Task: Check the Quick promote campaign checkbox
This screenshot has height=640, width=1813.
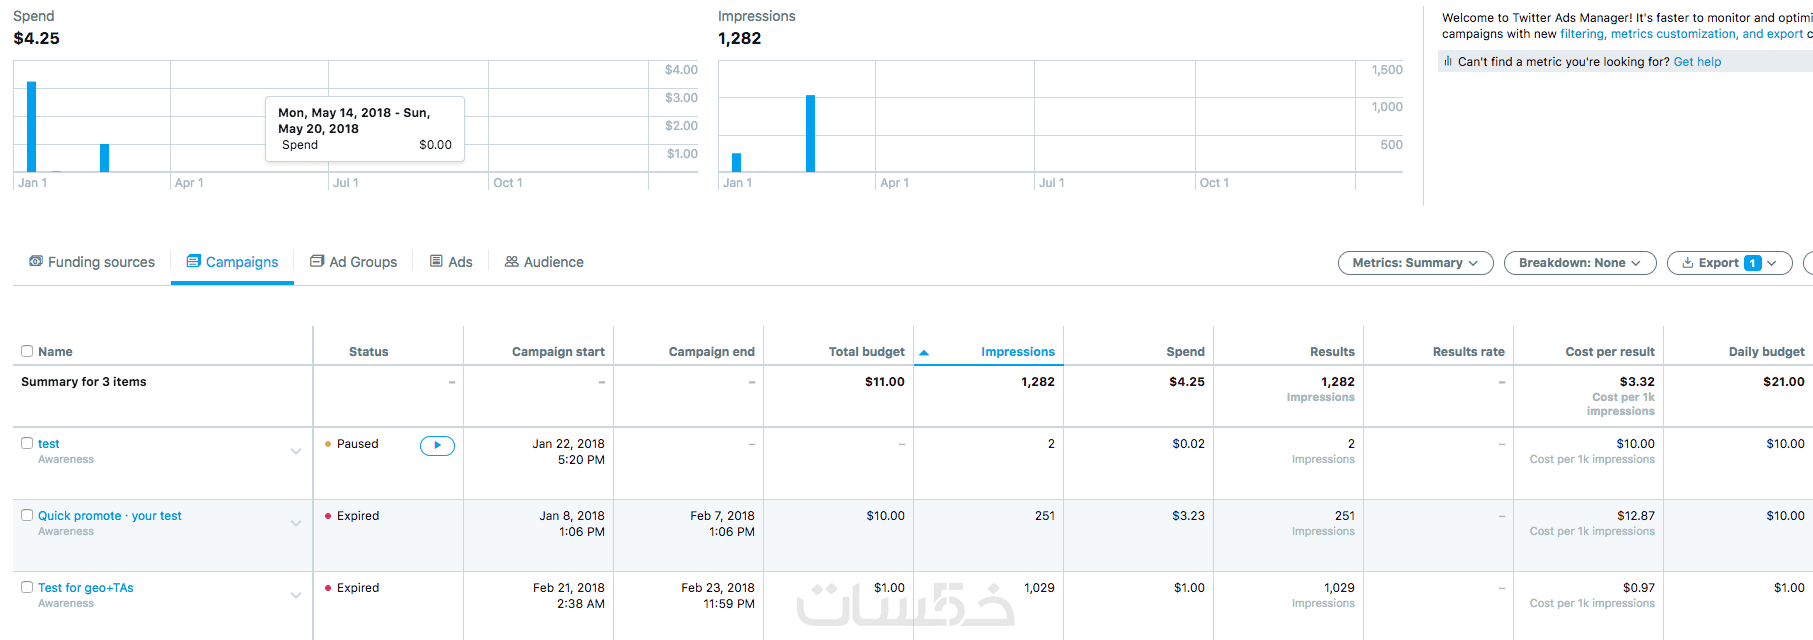Action: pos(27,515)
